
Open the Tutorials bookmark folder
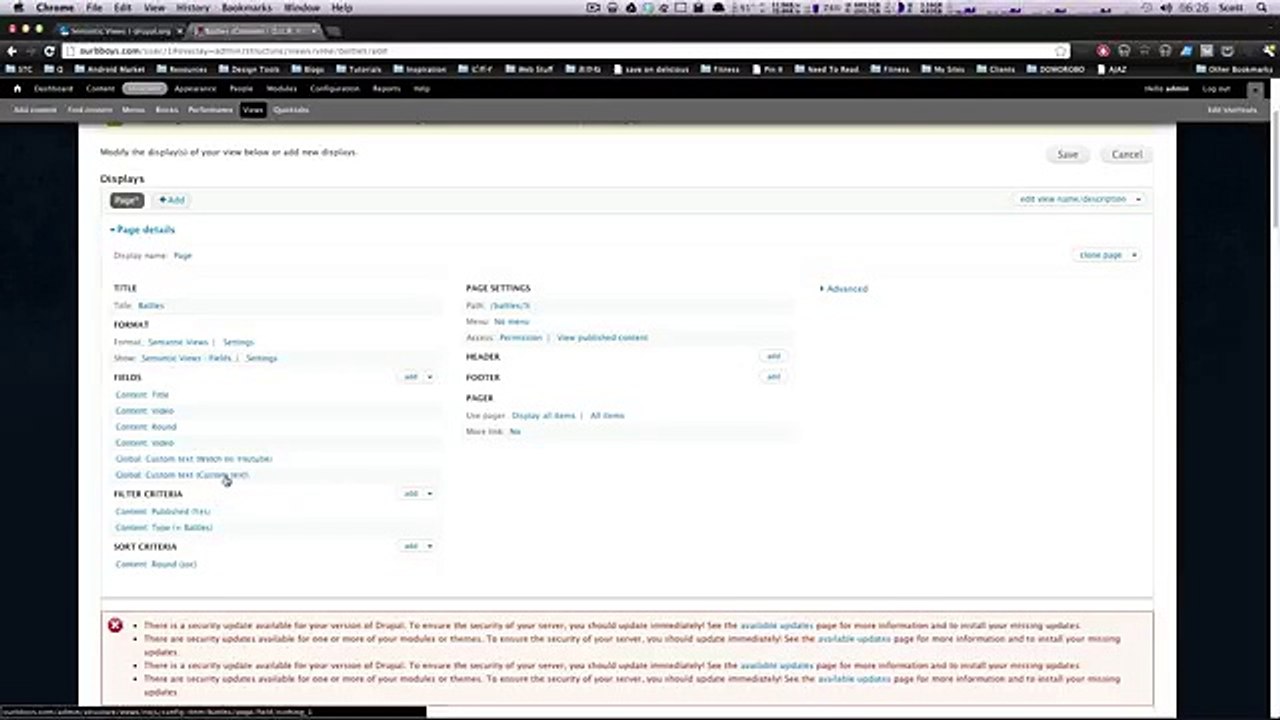pos(359,69)
